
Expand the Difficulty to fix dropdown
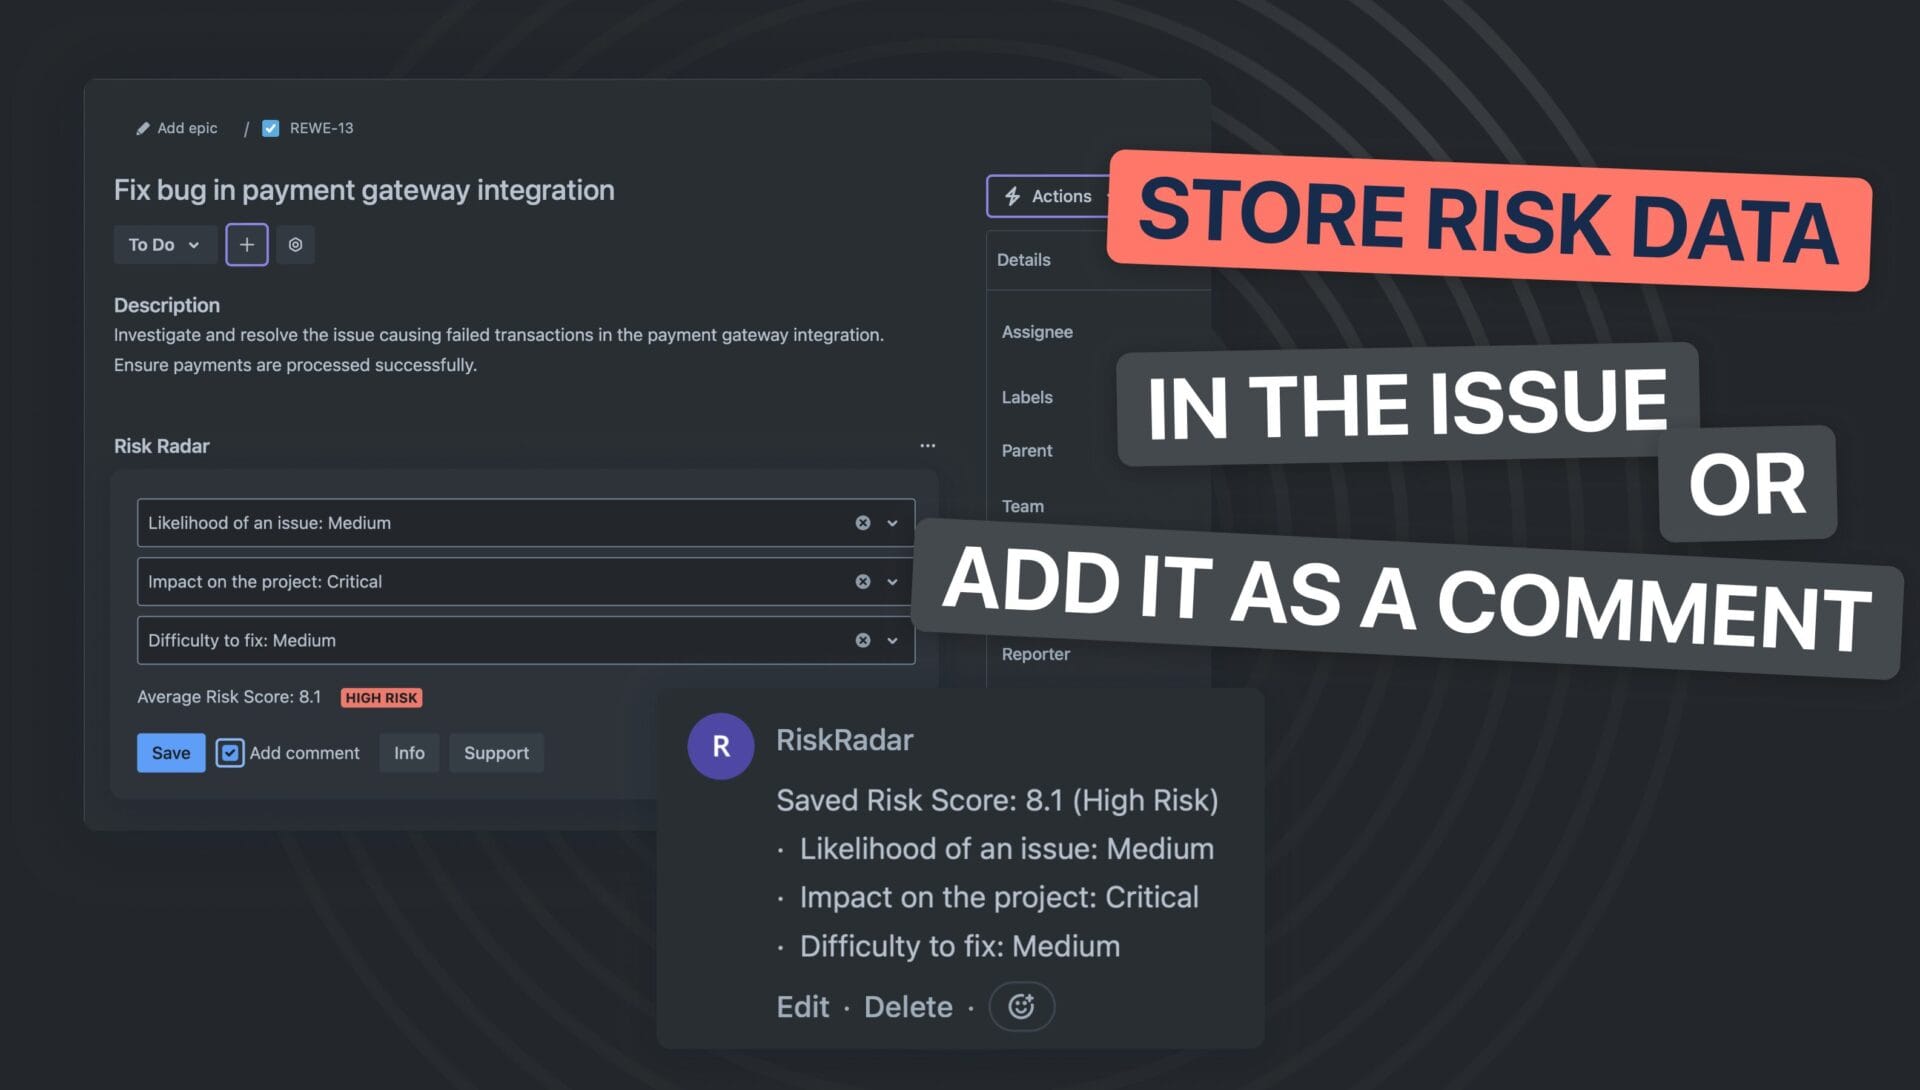892,641
